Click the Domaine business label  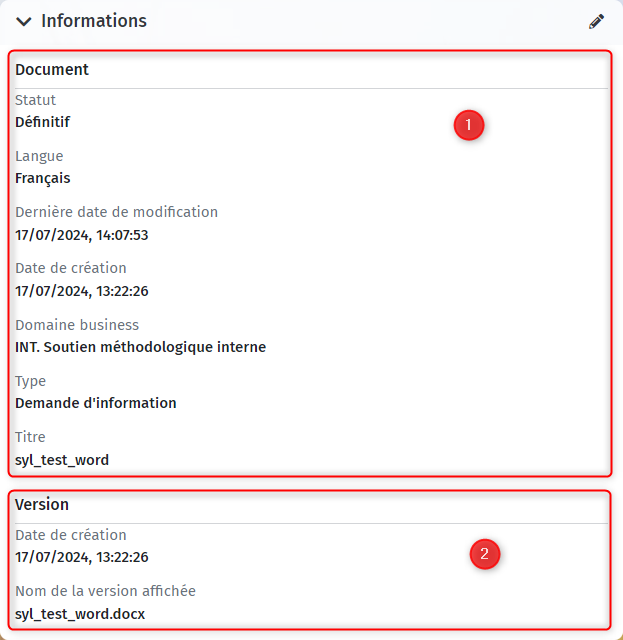click(x=77, y=325)
